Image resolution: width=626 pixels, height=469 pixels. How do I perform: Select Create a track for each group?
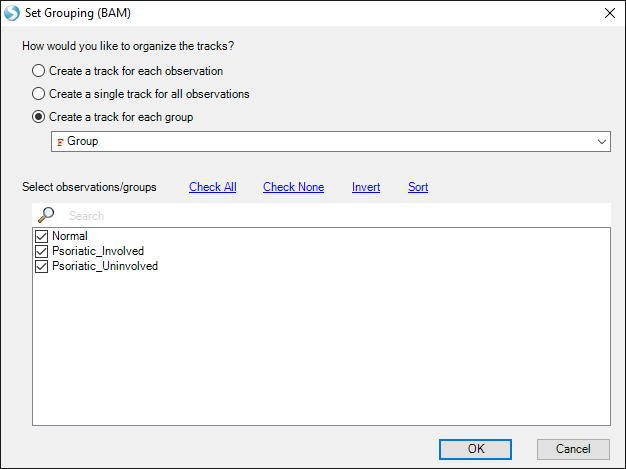(x=38, y=117)
